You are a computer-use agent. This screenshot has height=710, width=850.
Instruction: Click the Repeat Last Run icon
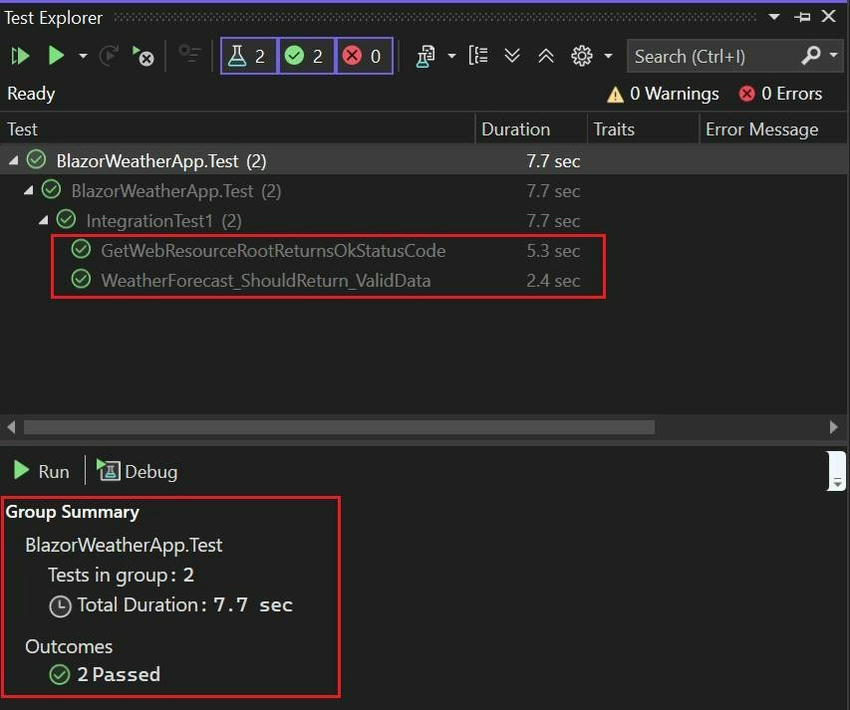[107, 56]
